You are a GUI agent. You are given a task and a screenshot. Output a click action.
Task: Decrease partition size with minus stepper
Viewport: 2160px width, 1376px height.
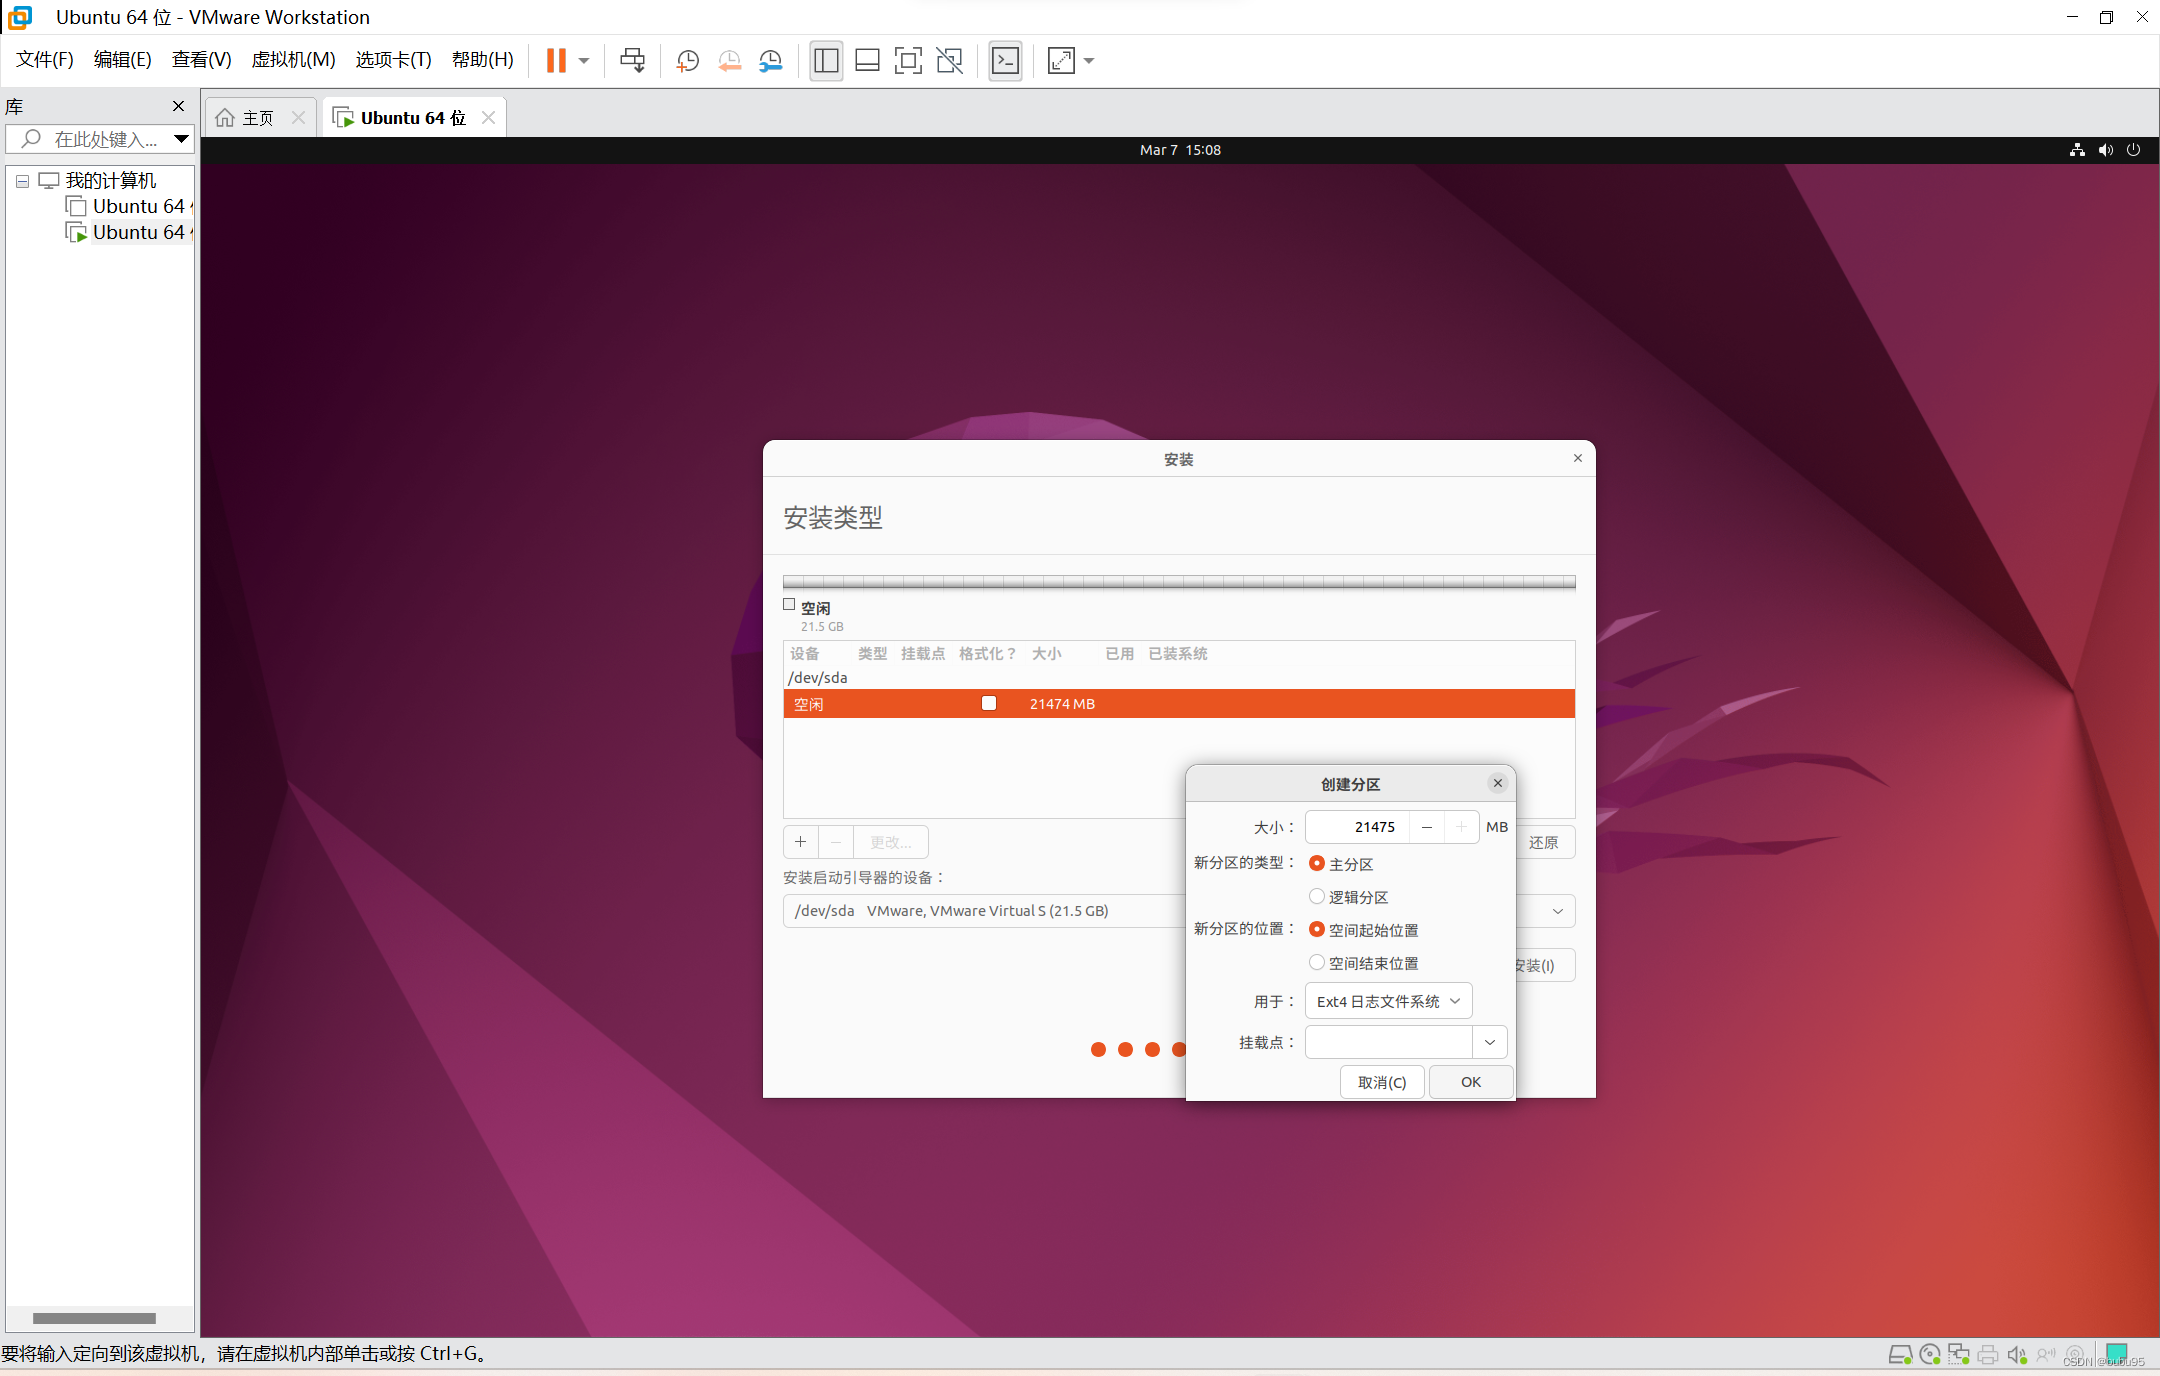pos(1427,827)
